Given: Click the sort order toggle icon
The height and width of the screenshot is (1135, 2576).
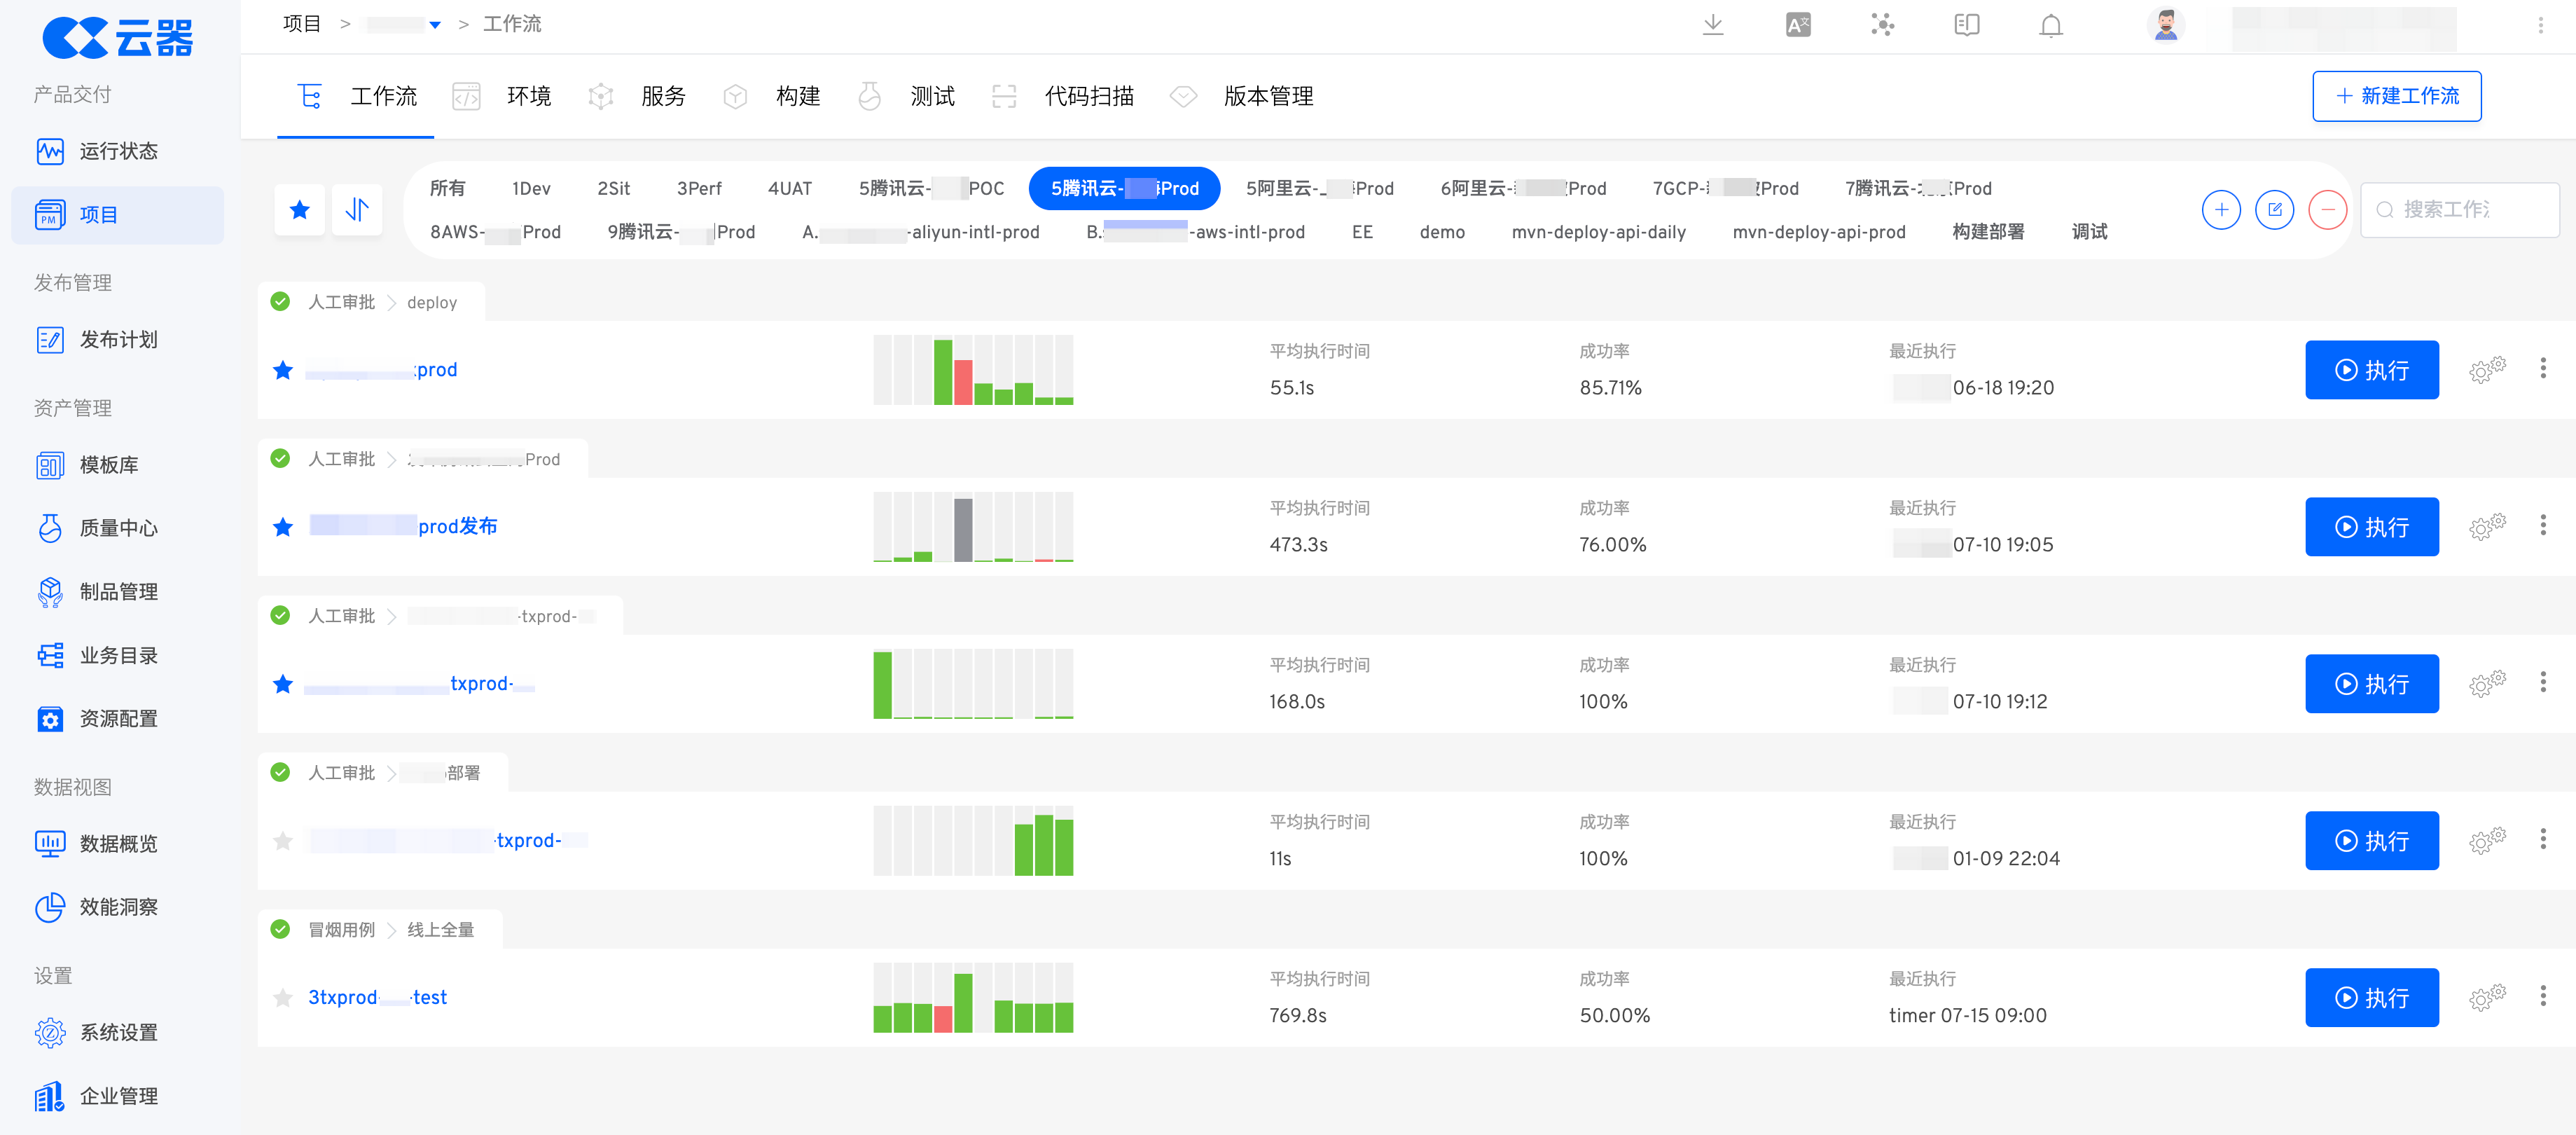Looking at the screenshot, I should [357, 210].
